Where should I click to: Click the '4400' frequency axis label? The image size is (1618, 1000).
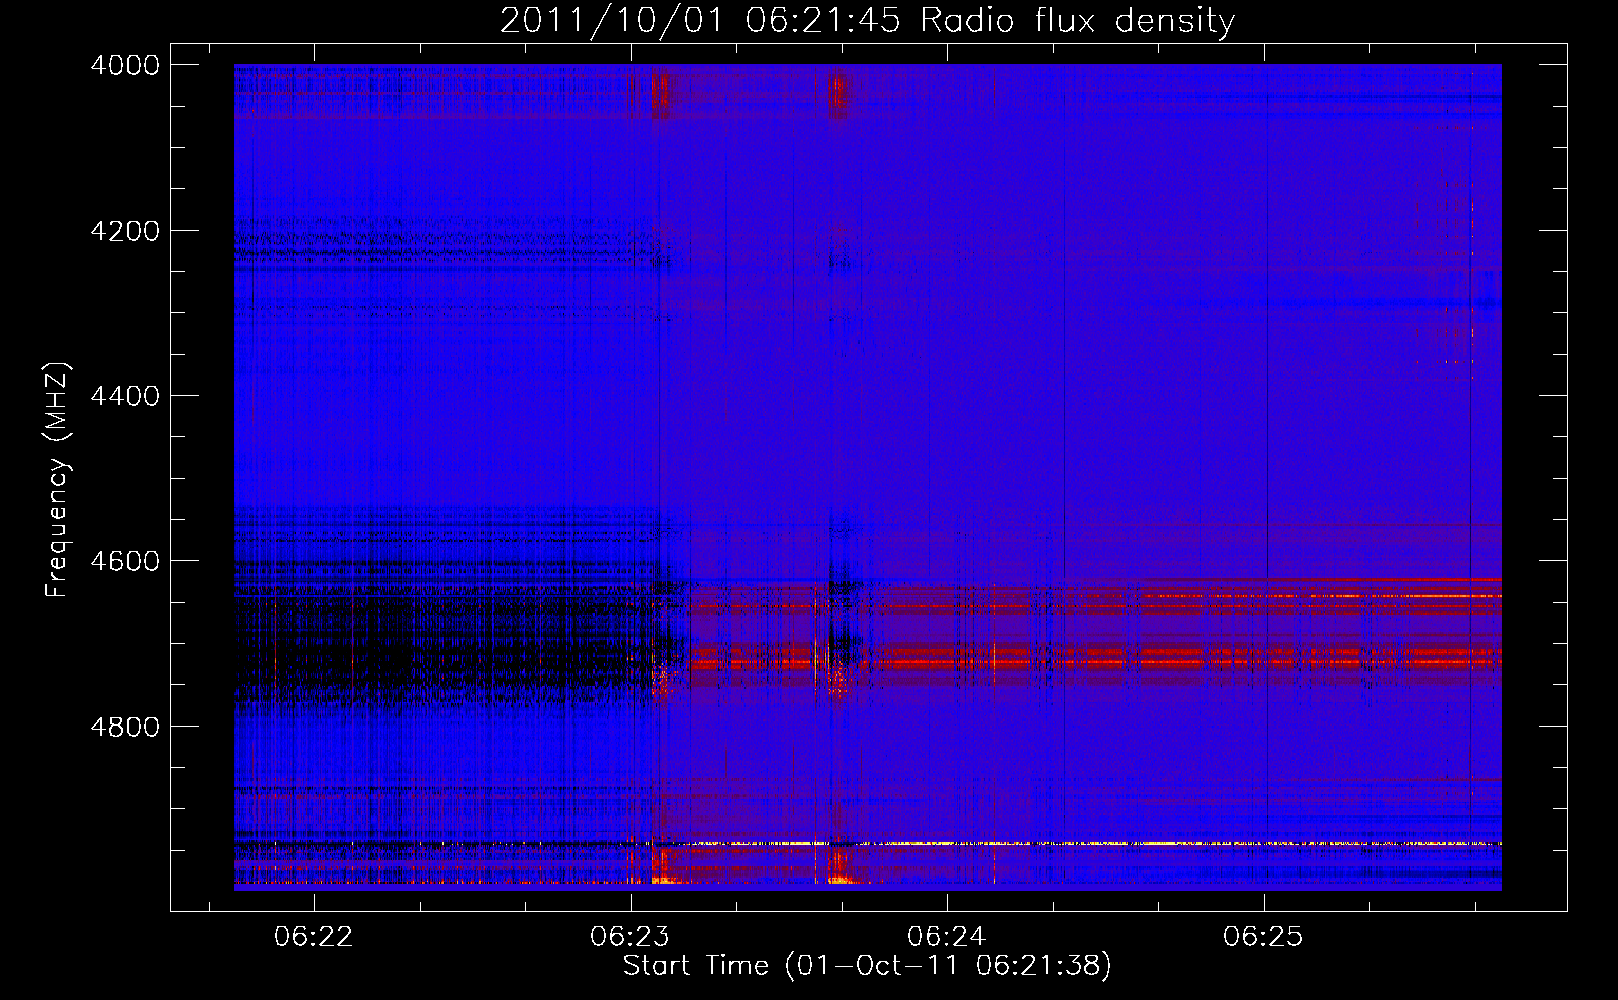click(x=125, y=396)
